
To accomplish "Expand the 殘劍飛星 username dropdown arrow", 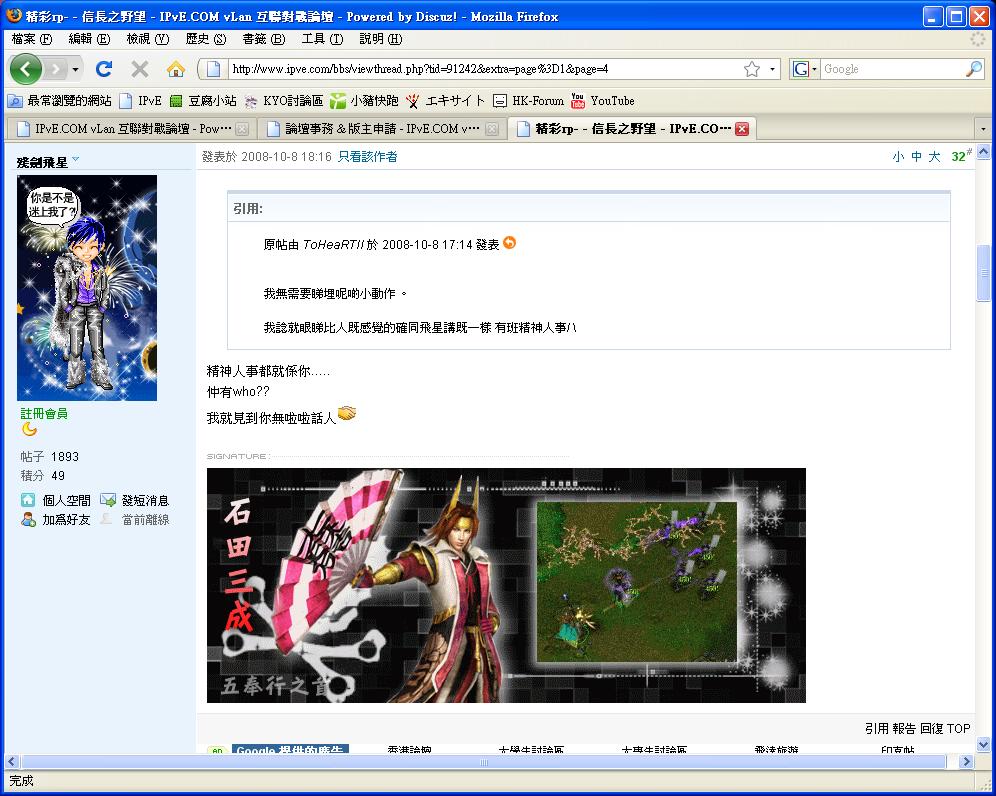I will point(76,160).
